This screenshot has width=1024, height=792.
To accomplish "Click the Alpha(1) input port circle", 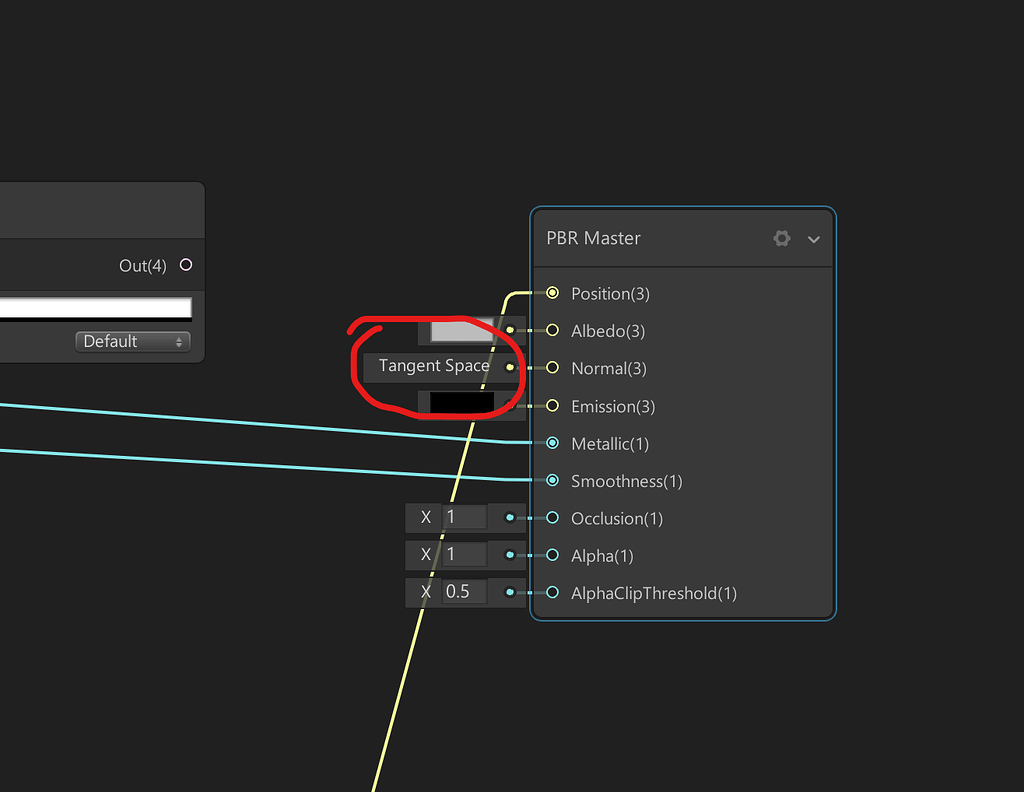I will tap(552, 555).
